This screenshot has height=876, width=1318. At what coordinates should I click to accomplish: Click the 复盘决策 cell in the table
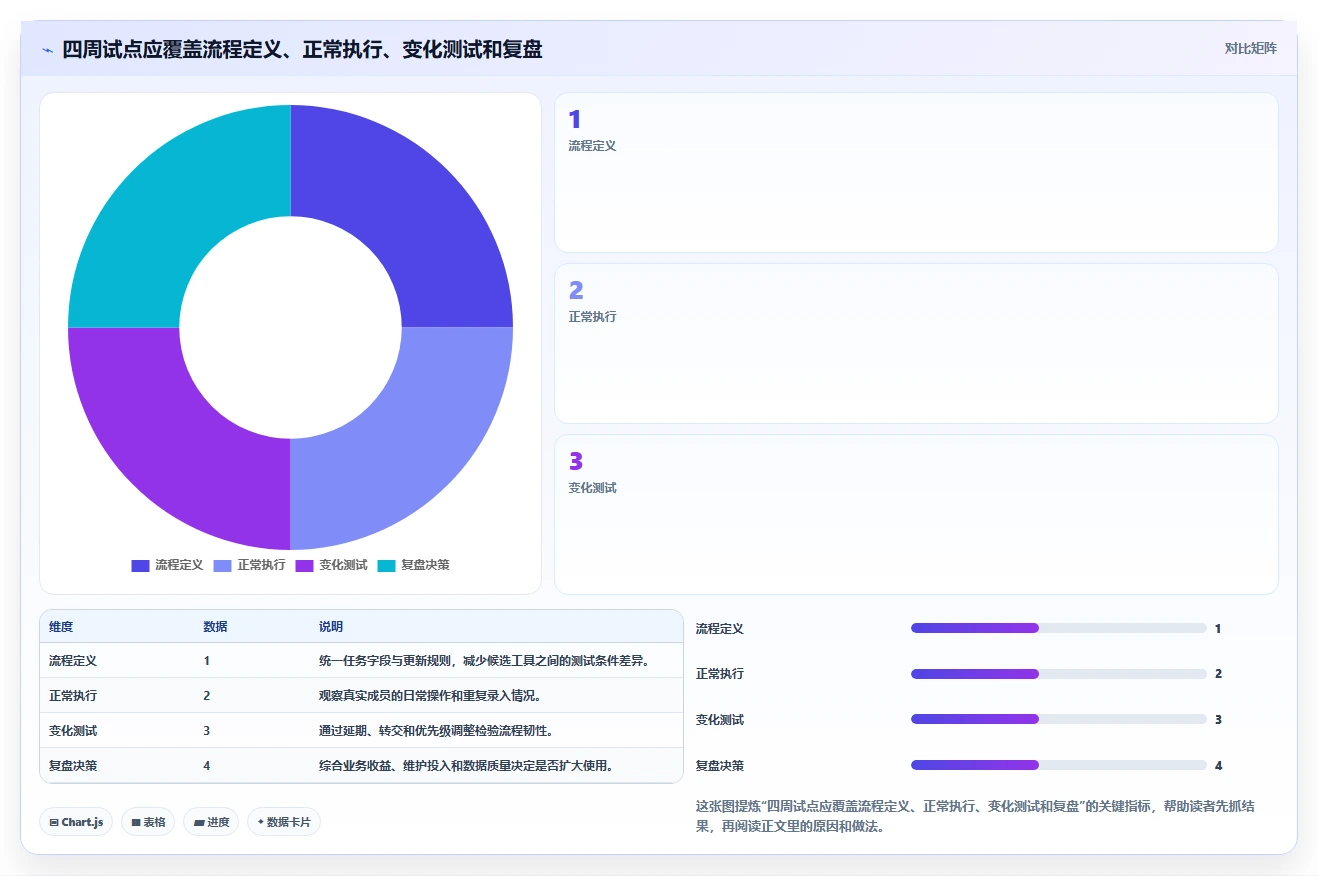73,766
